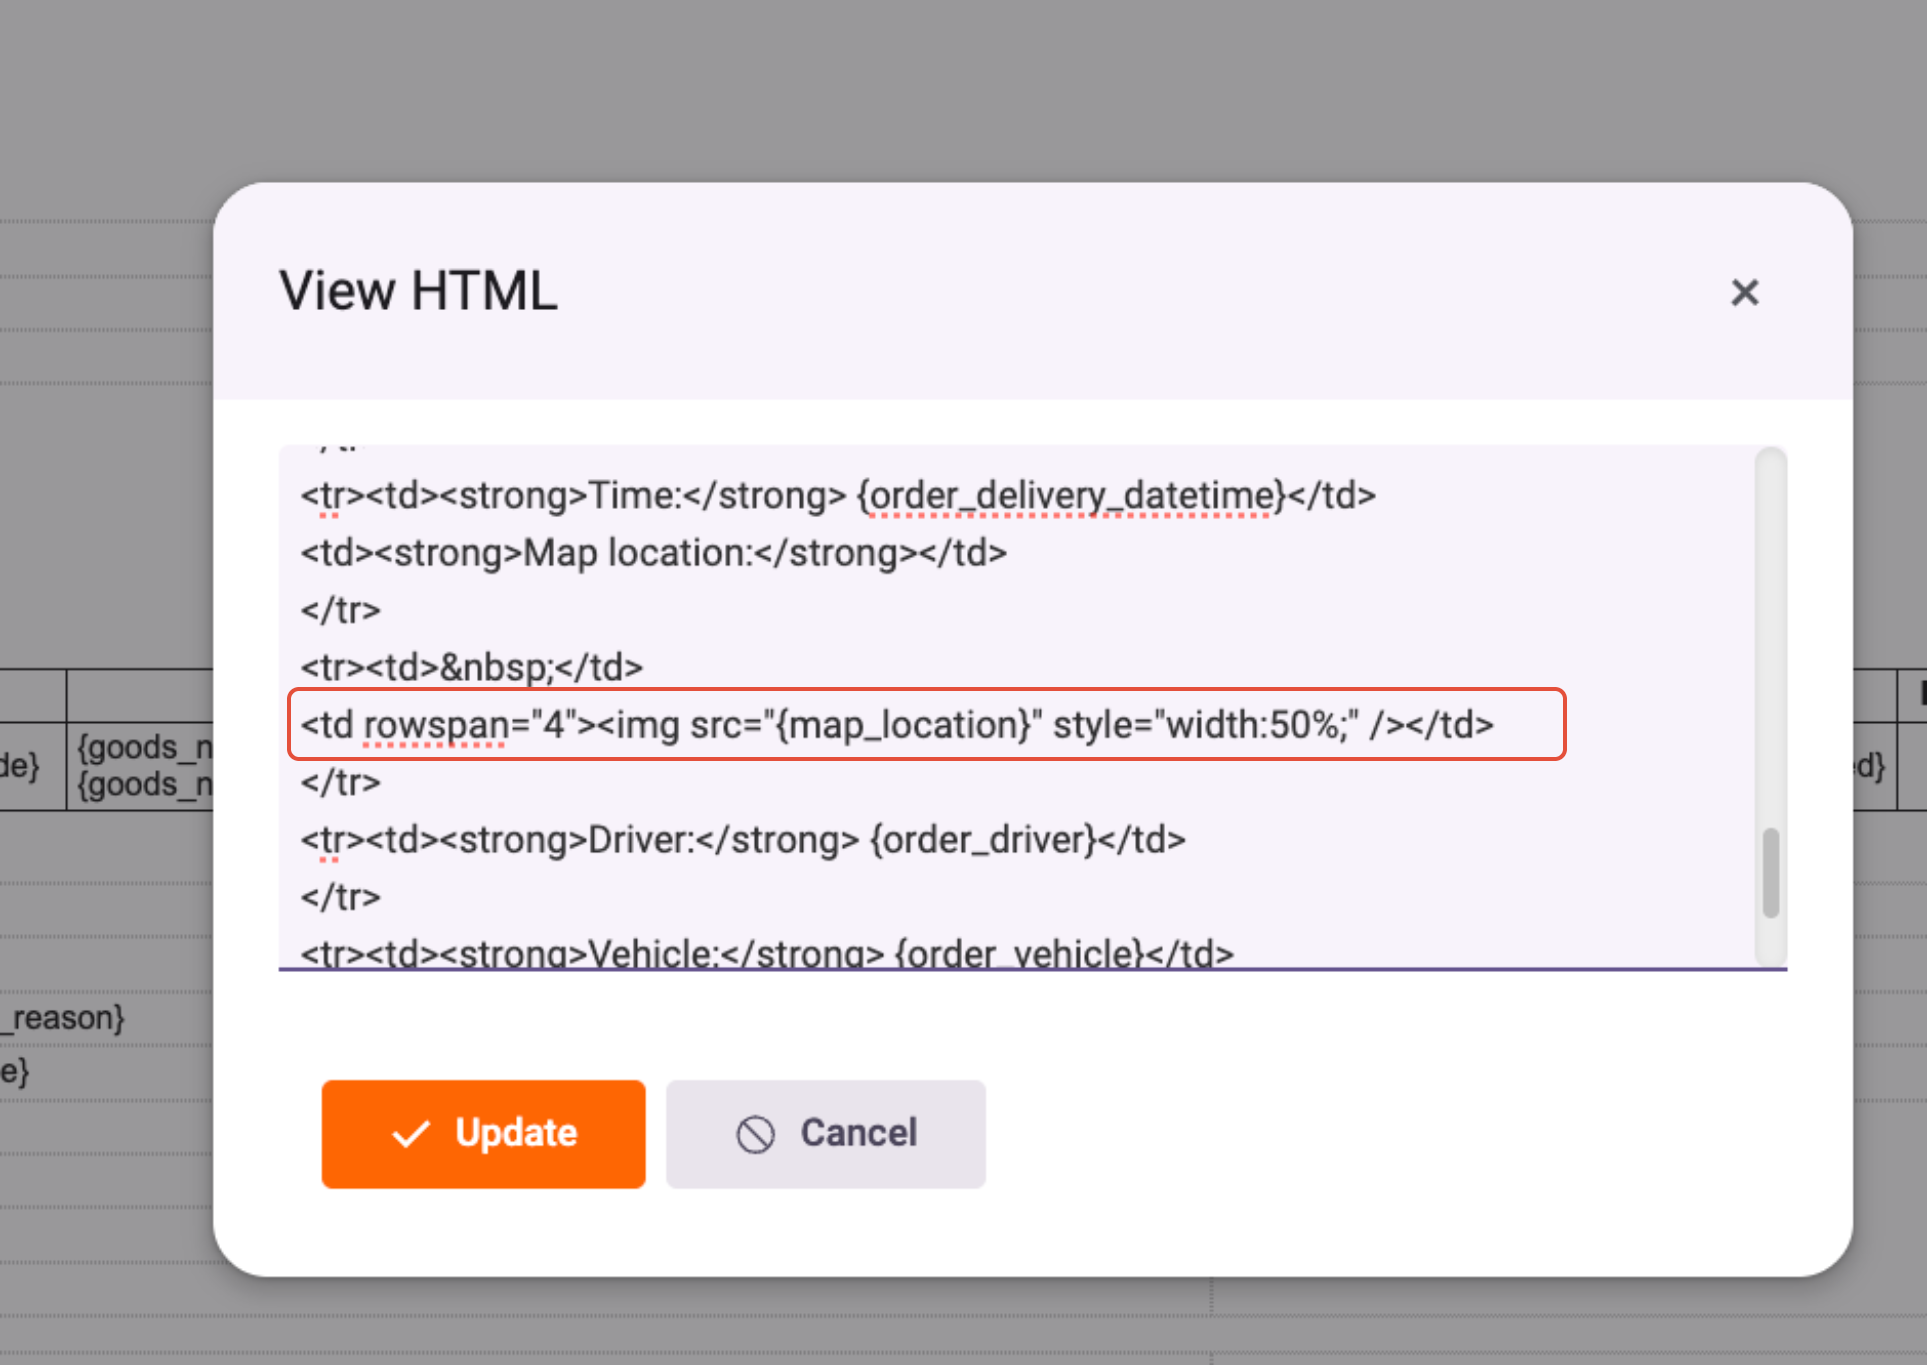Click the {order_driver} placeholder text

pyautogui.click(x=983, y=840)
